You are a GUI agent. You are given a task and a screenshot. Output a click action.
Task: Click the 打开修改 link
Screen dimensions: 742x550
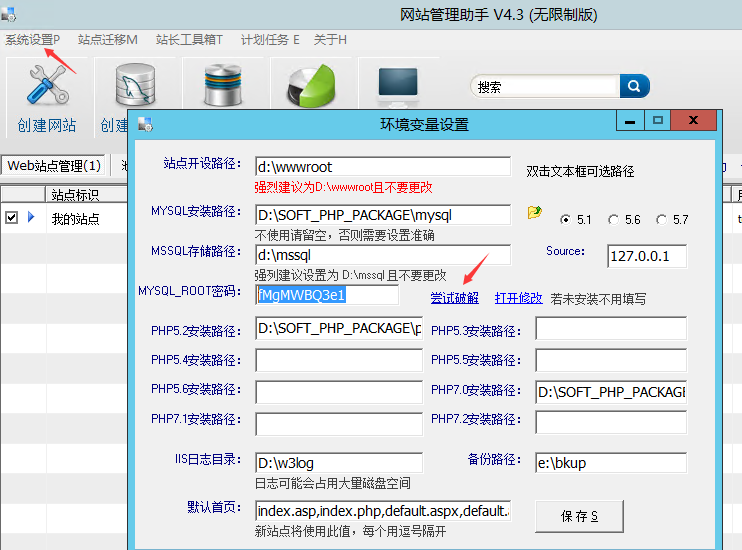tap(518, 298)
